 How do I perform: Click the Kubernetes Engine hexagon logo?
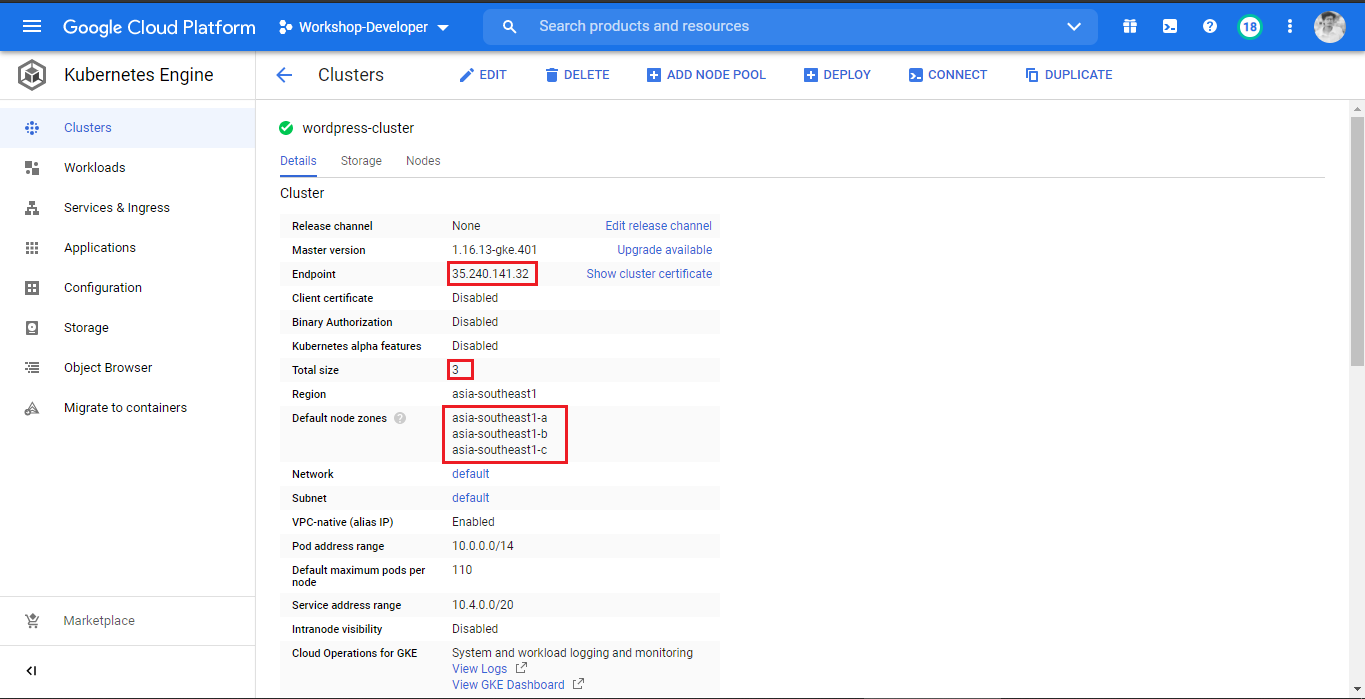pyautogui.click(x=33, y=75)
